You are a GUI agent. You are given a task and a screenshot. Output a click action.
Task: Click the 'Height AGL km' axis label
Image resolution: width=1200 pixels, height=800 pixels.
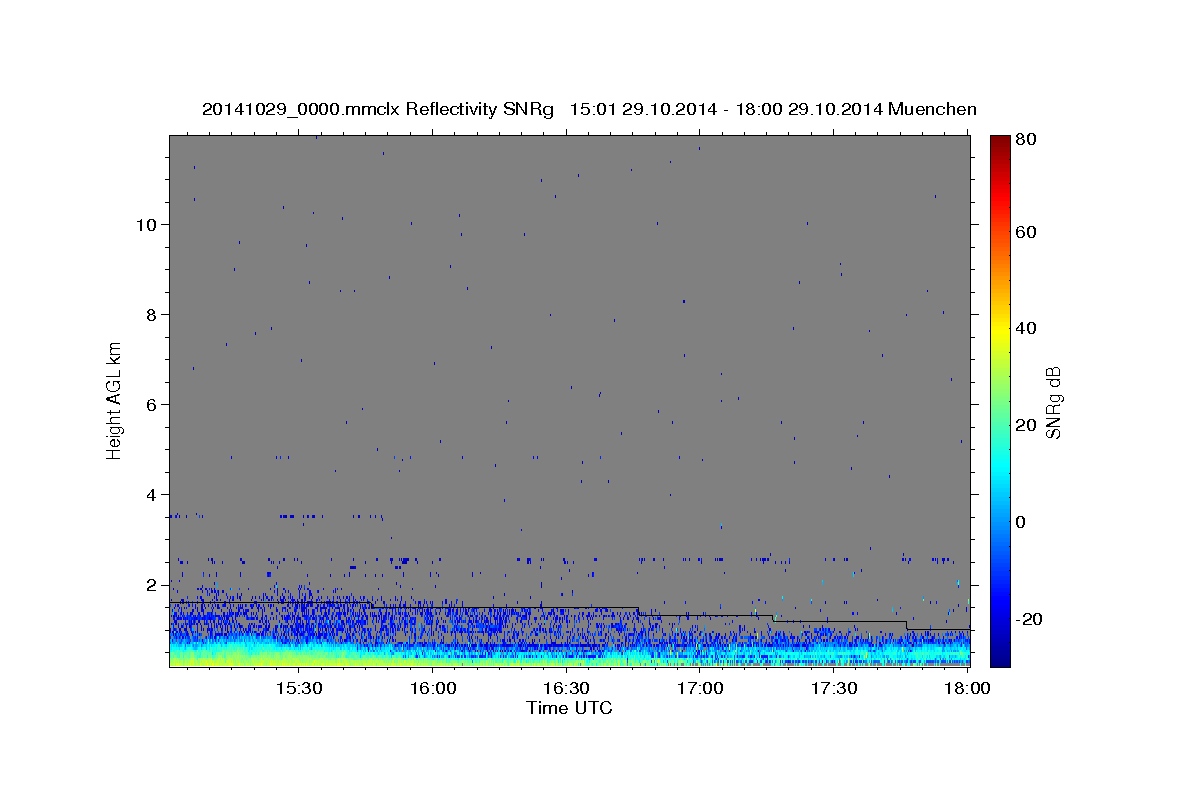(x=115, y=400)
